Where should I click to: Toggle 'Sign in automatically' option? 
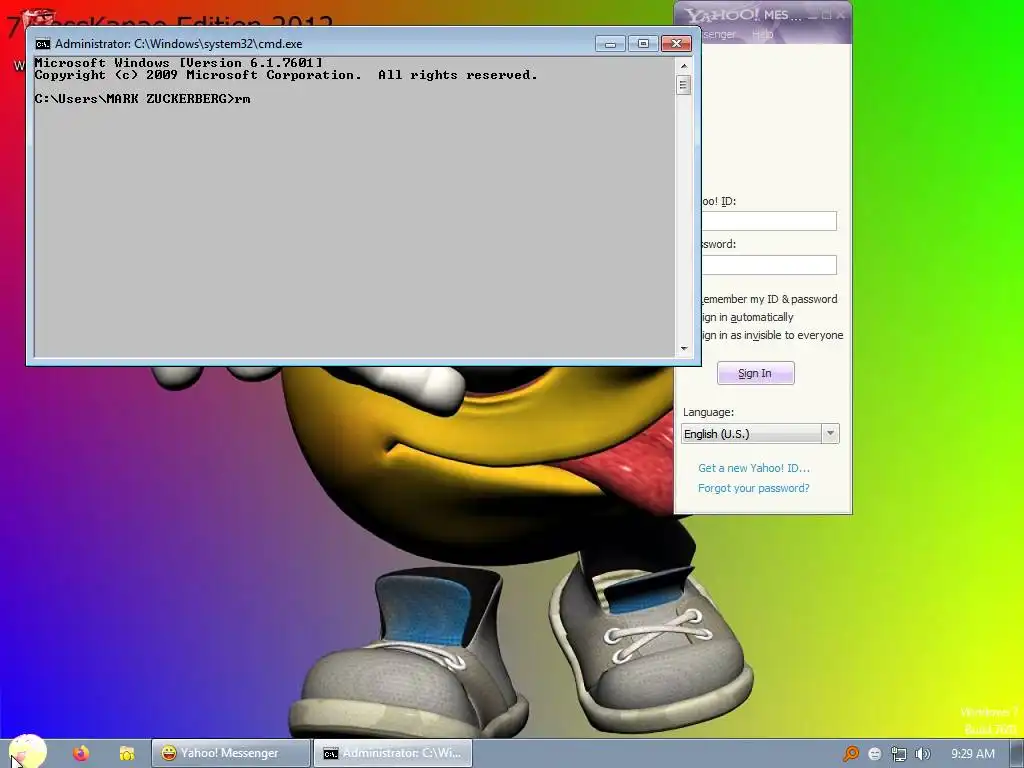click(x=746, y=317)
